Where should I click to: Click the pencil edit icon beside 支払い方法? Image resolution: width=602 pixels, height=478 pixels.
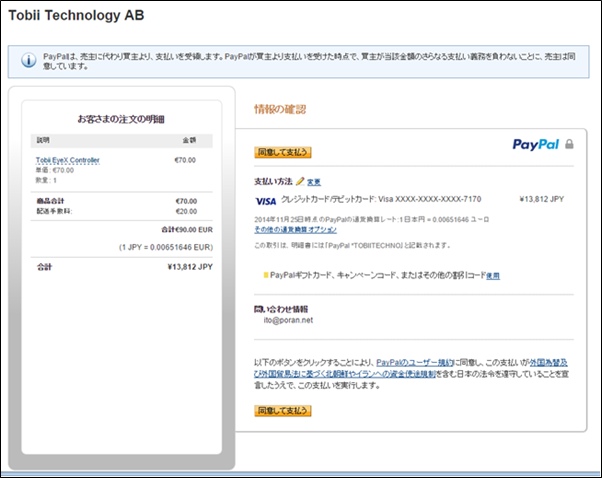tap(300, 181)
